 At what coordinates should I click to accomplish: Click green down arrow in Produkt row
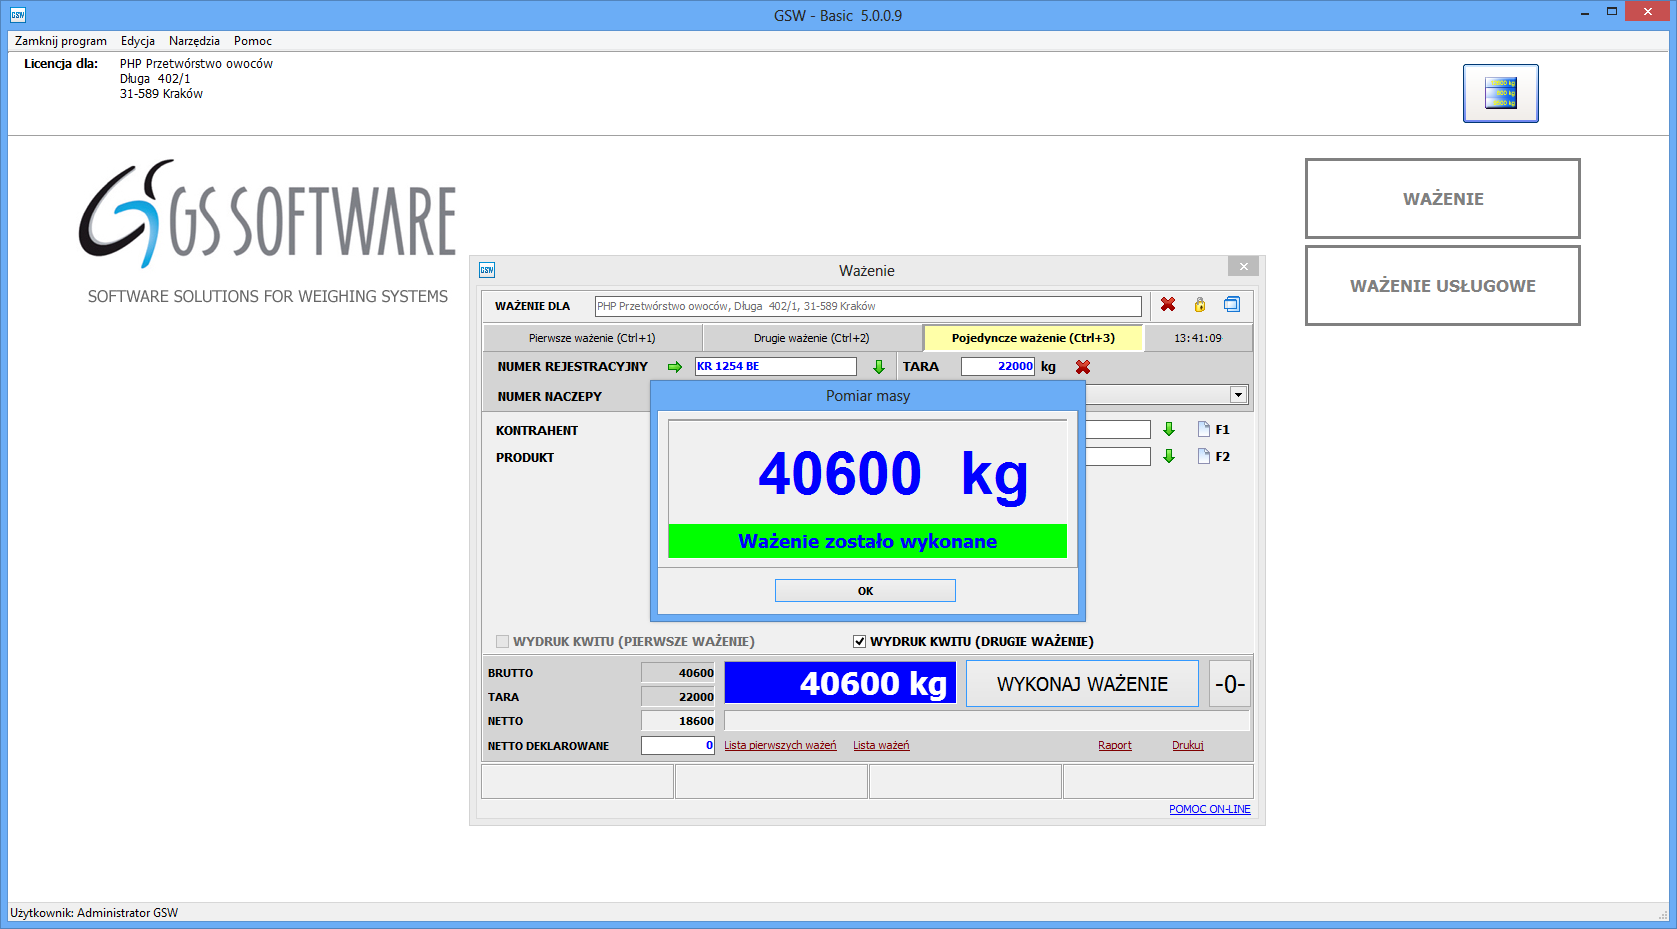tap(1169, 457)
